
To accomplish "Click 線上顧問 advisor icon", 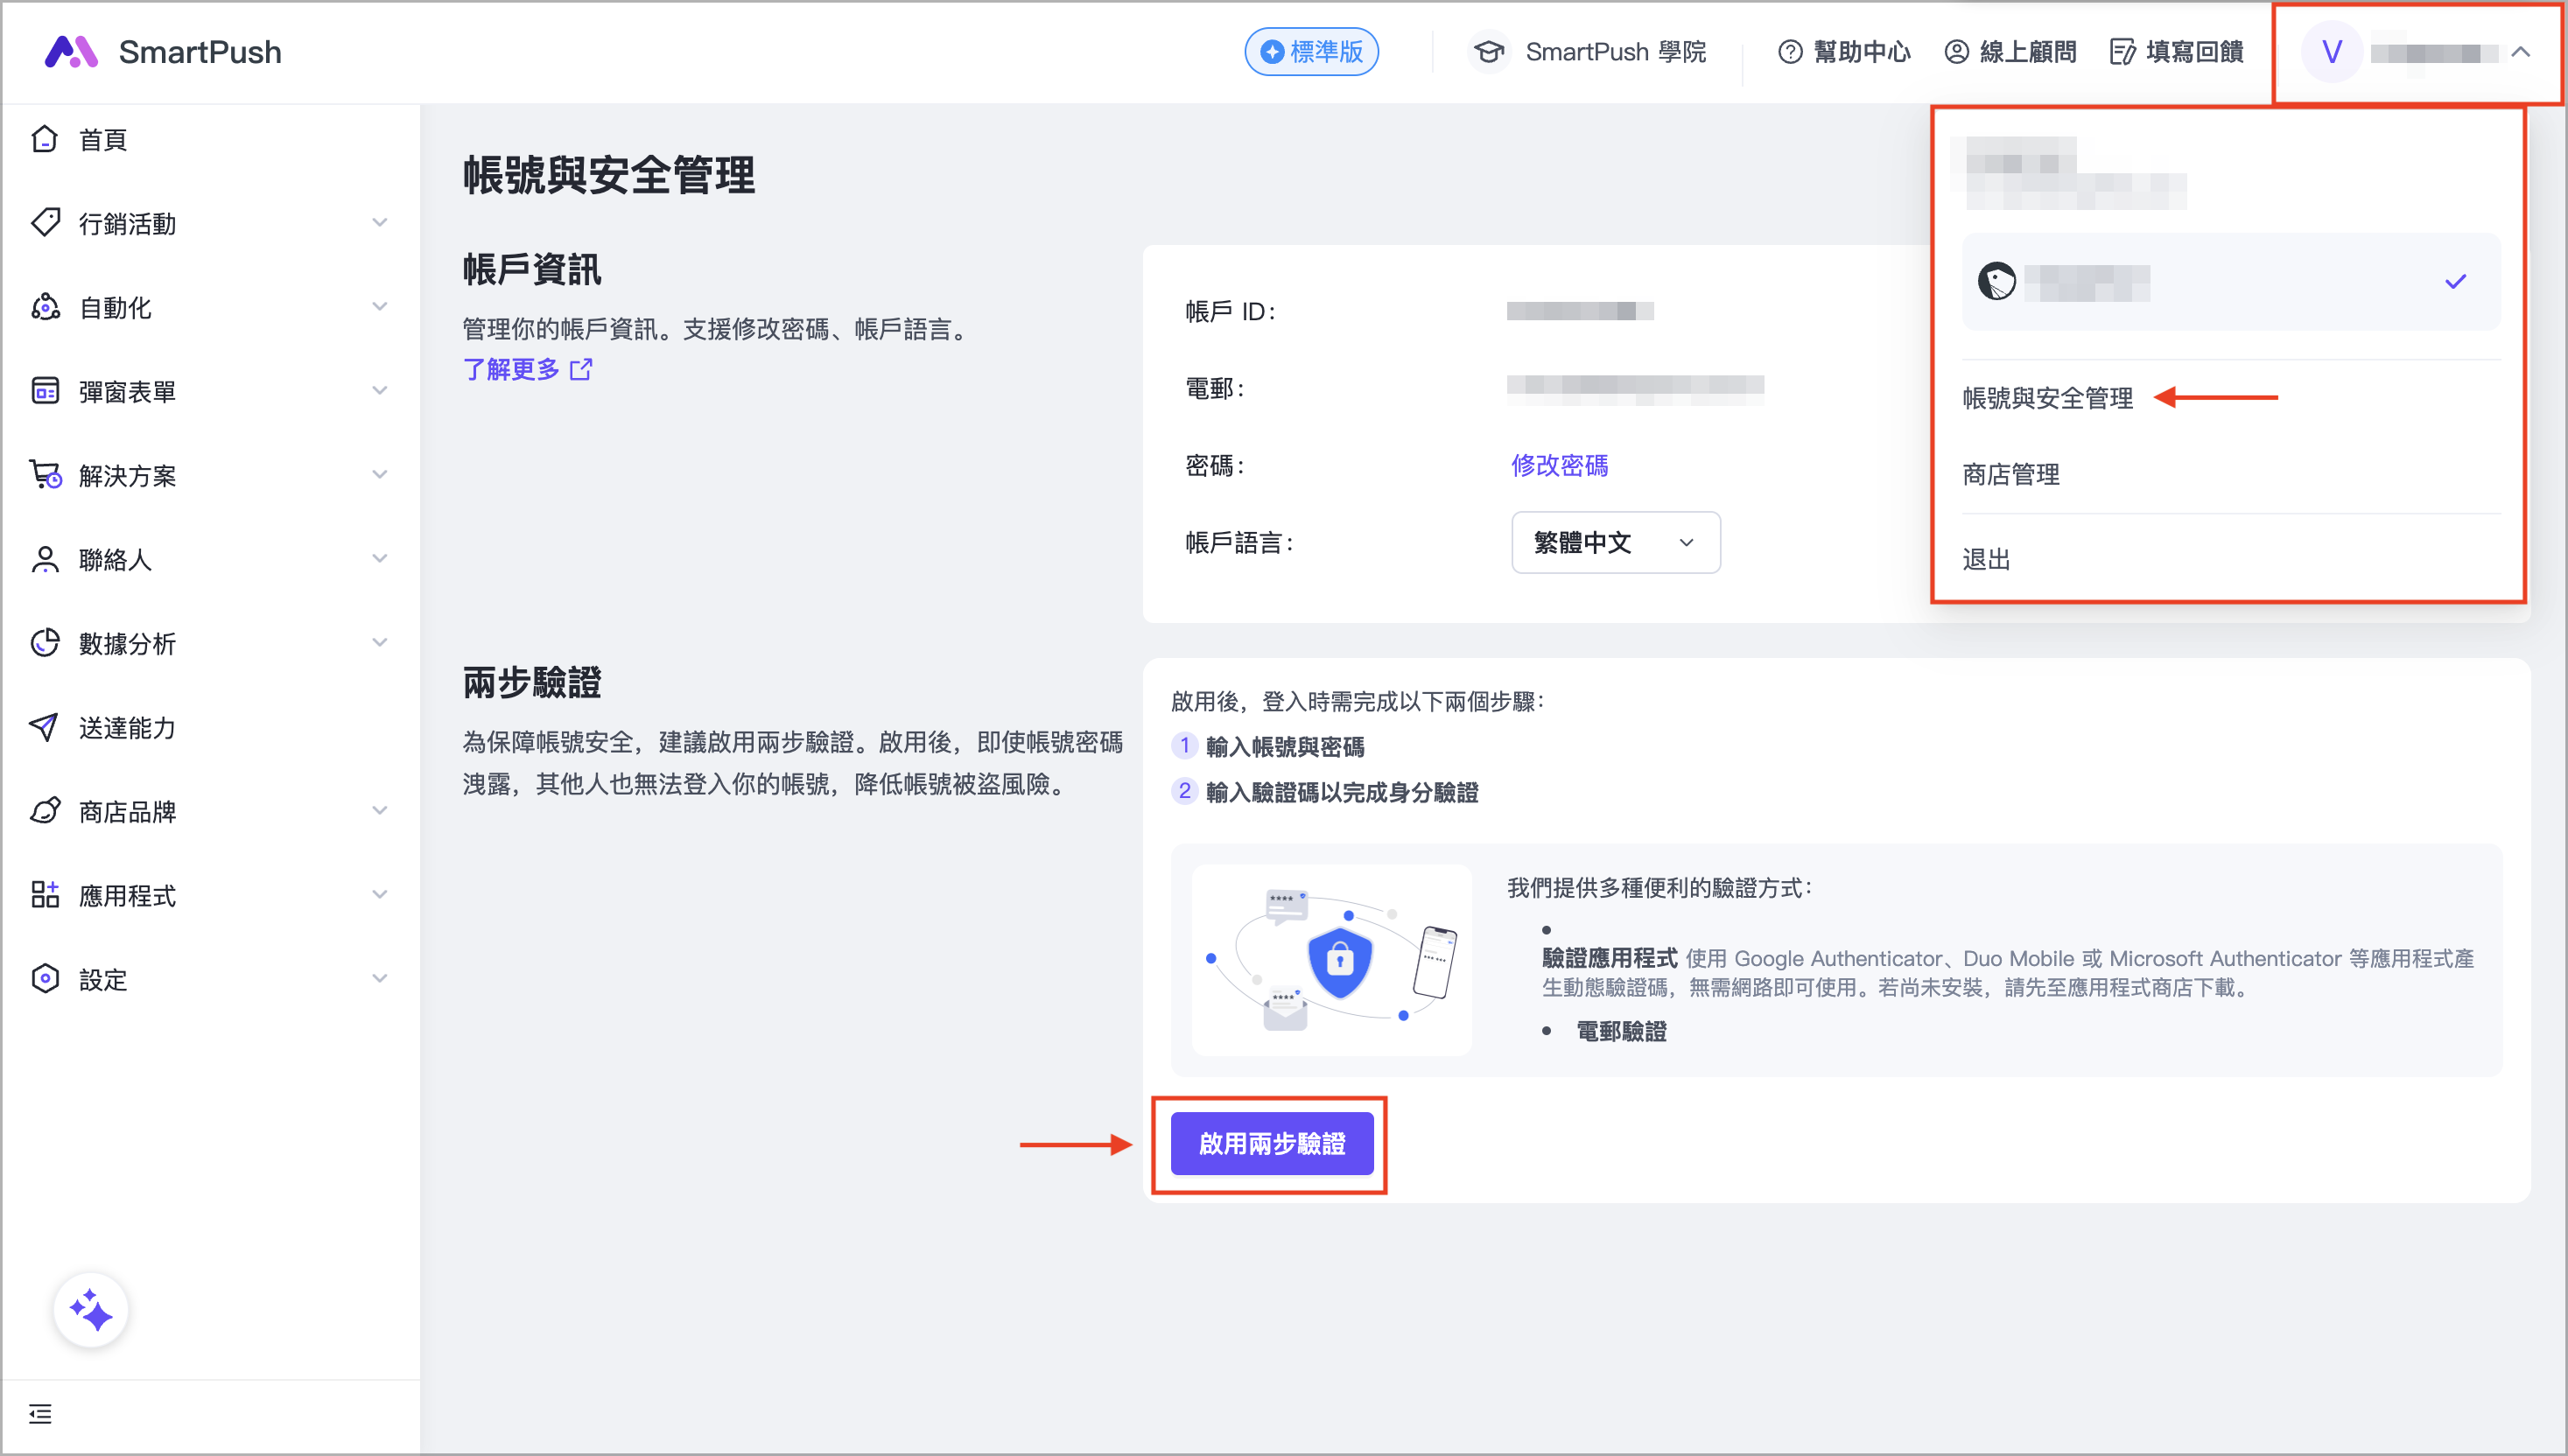I will pyautogui.click(x=1956, y=52).
